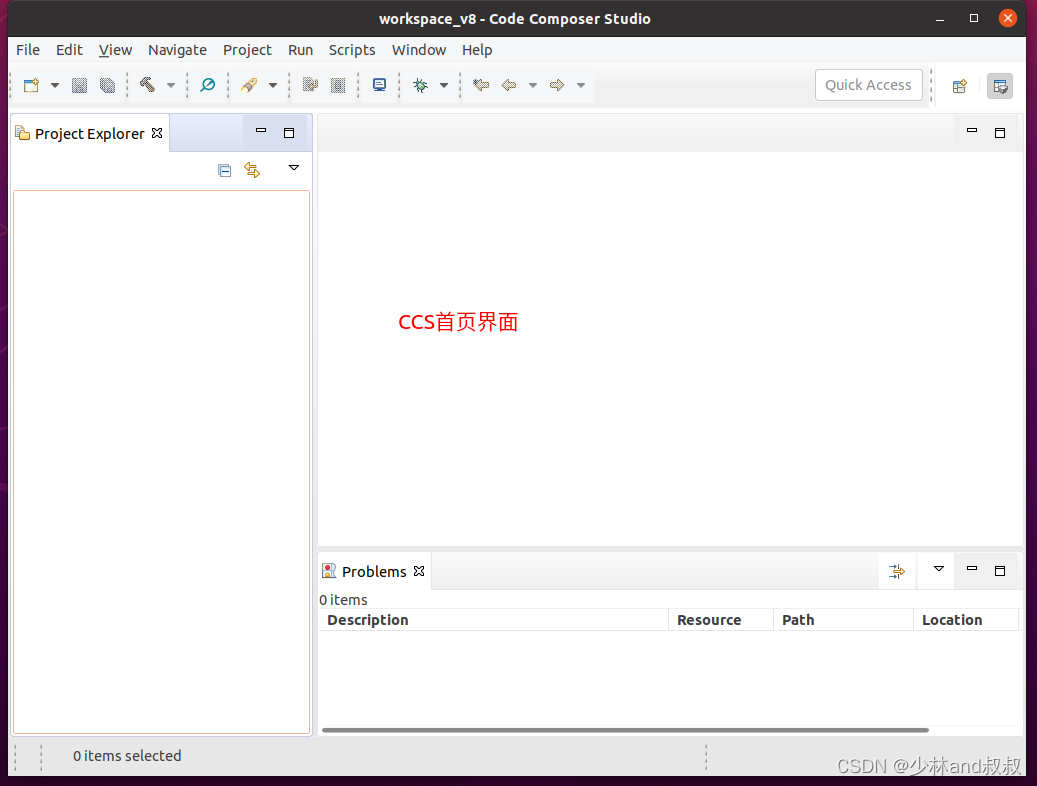Maximize the Project Explorer panel

point(289,133)
